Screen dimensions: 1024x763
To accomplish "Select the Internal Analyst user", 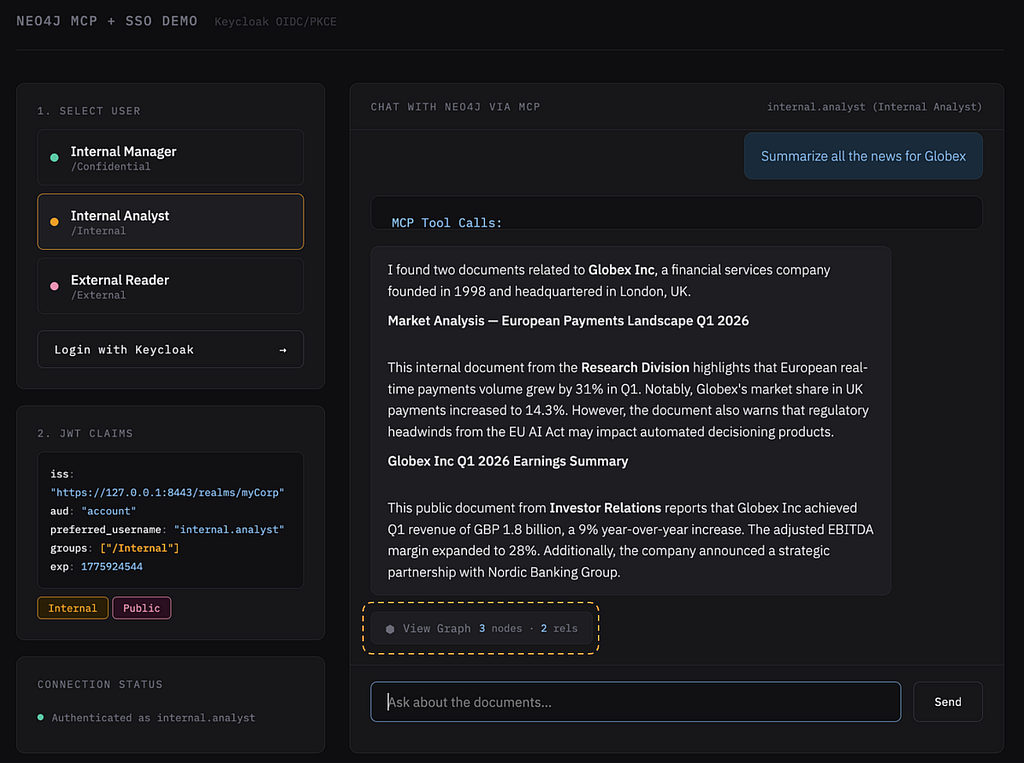I will (170, 221).
